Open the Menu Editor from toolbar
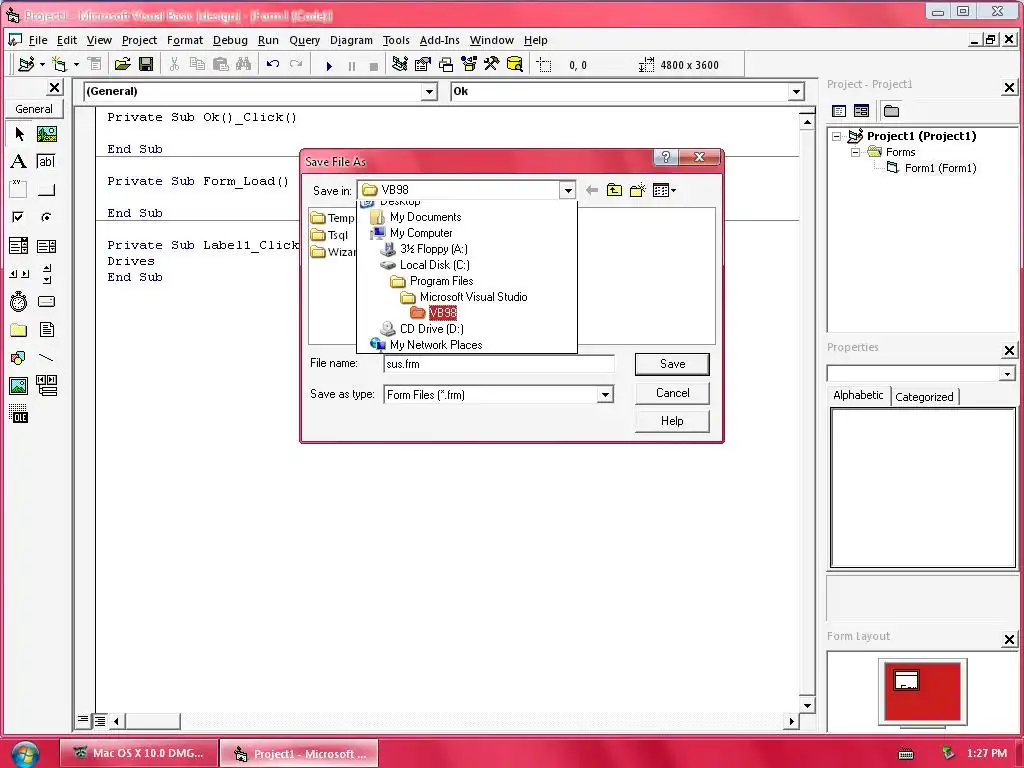Viewport: 1024px width, 768px height. coord(95,64)
